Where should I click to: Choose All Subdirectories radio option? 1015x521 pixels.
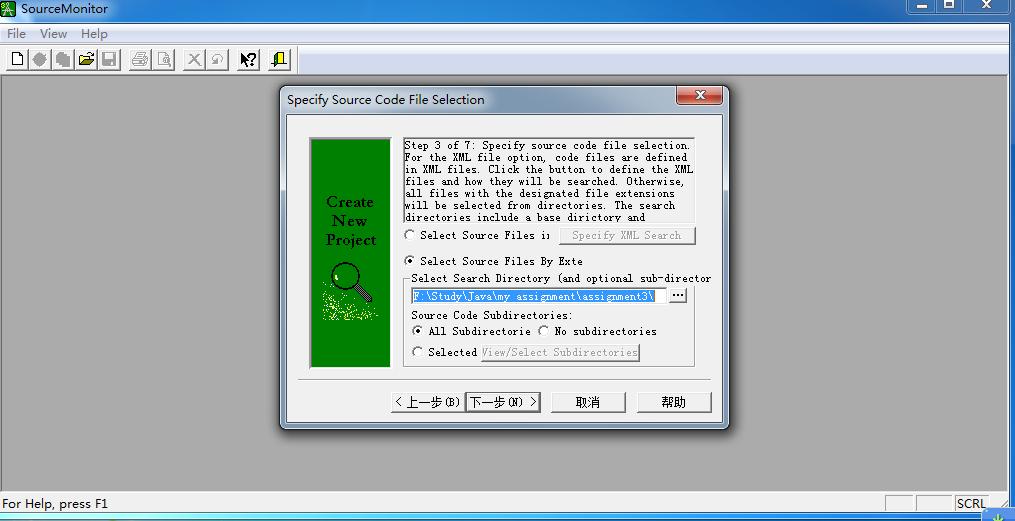pyautogui.click(x=418, y=331)
